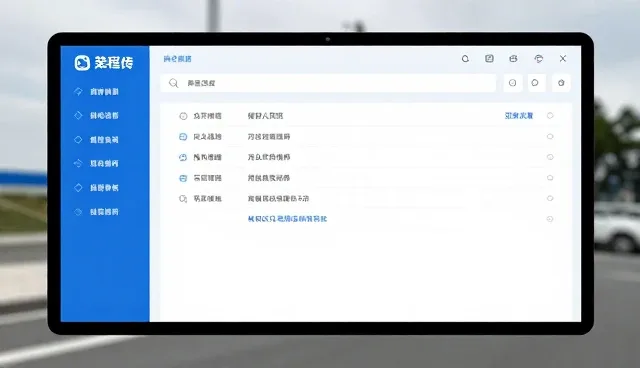Open the third item in the blue sidebar
The height and width of the screenshot is (368, 640).
click(x=96, y=140)
